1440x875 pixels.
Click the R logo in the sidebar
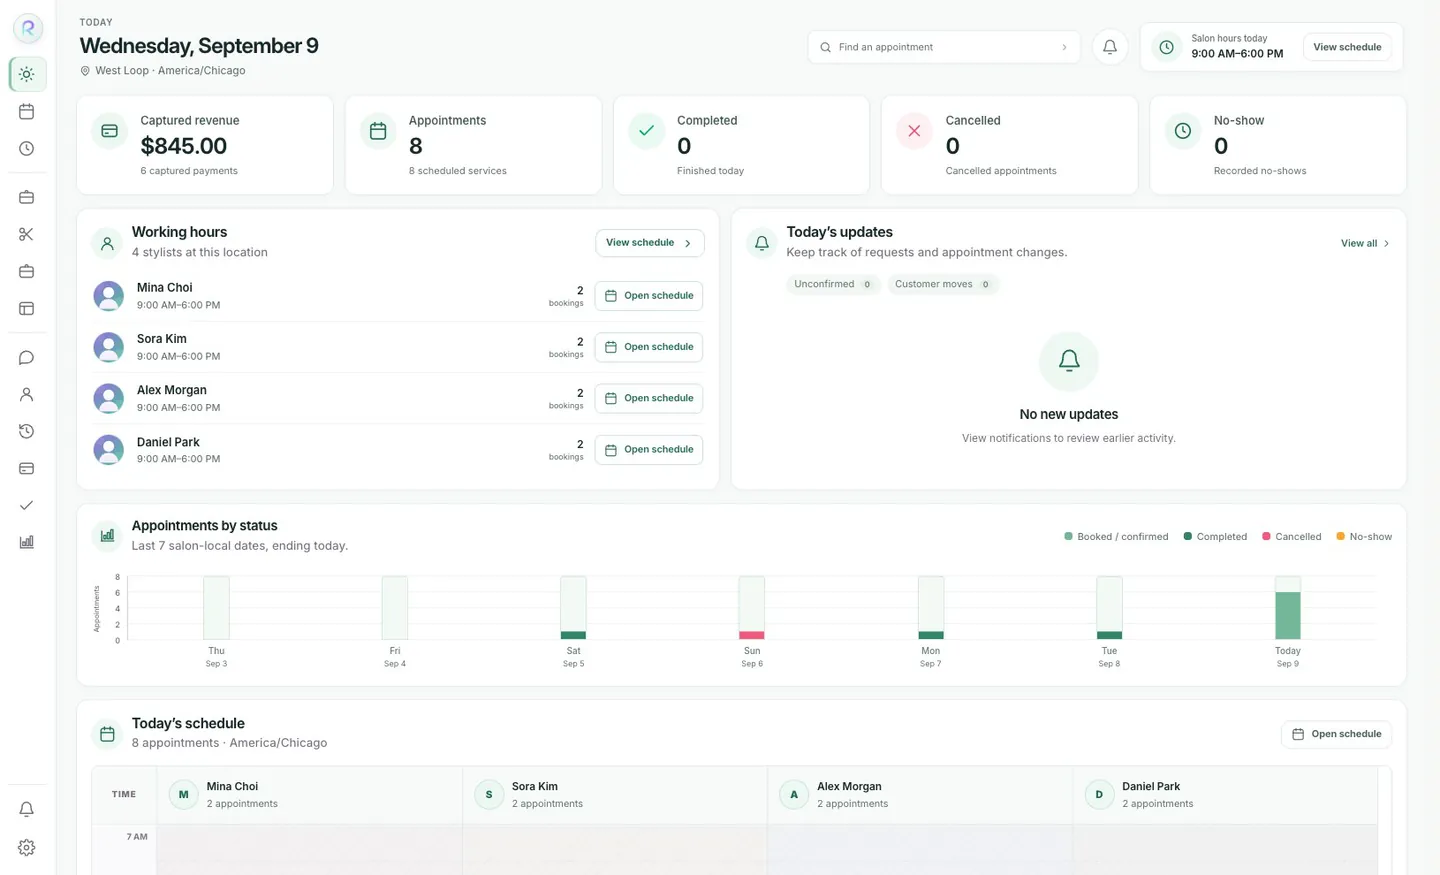point(28,29)
